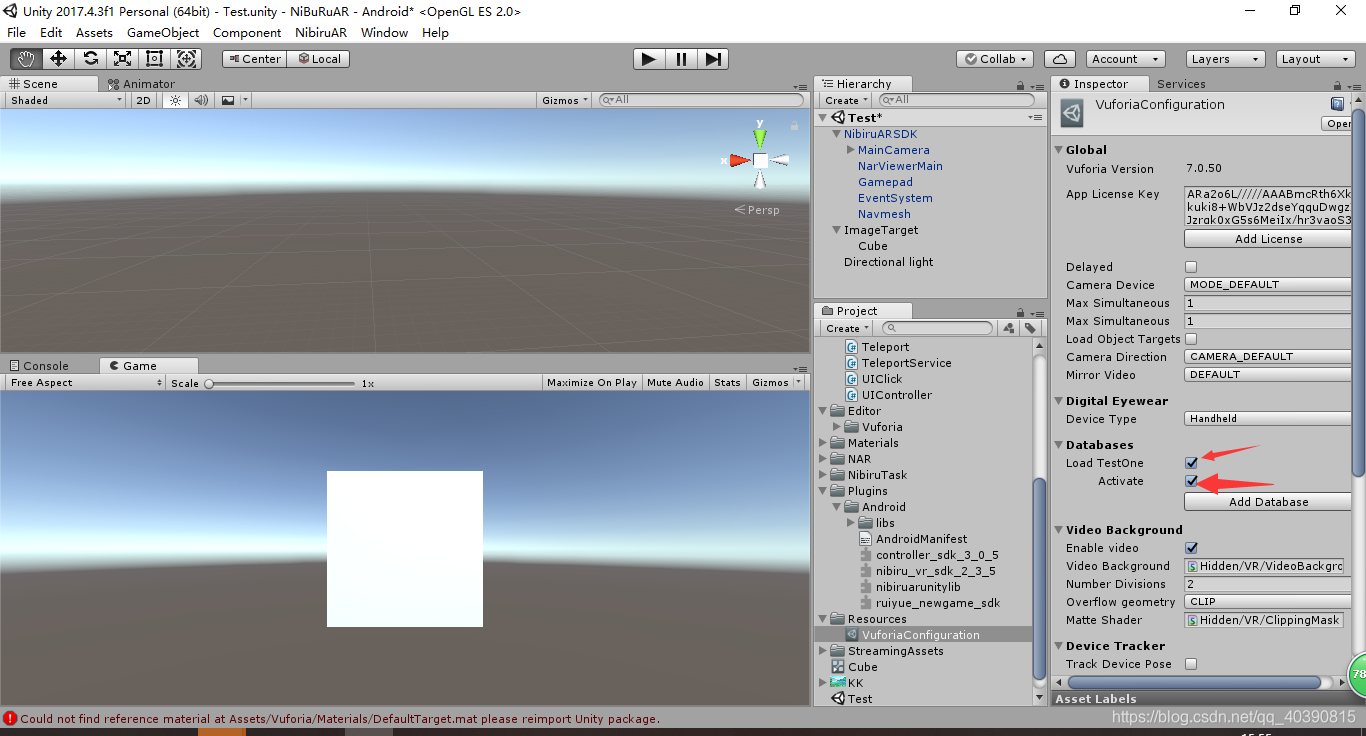Toggle 2D scene view mode

click(144, 100)
